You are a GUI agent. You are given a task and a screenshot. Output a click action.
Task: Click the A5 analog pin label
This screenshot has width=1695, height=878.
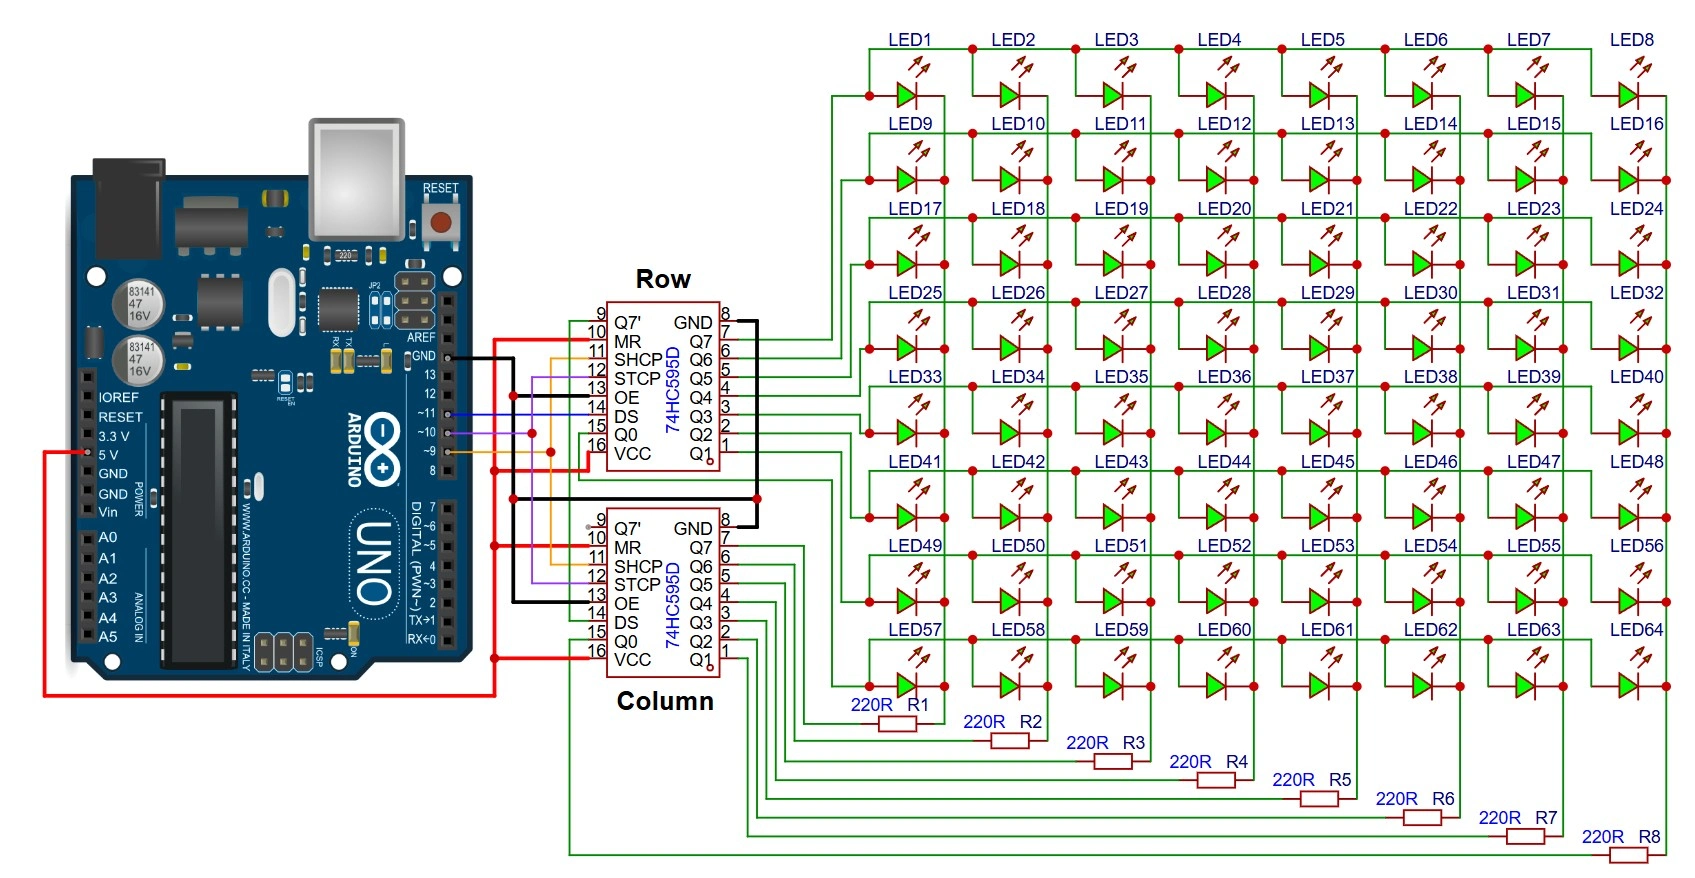(107, 636)
